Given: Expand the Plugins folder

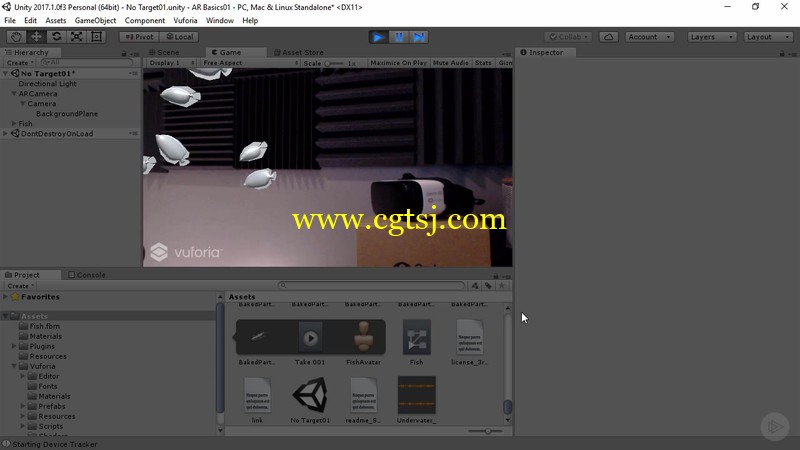Looking at the screenshot, I should 14,346.
